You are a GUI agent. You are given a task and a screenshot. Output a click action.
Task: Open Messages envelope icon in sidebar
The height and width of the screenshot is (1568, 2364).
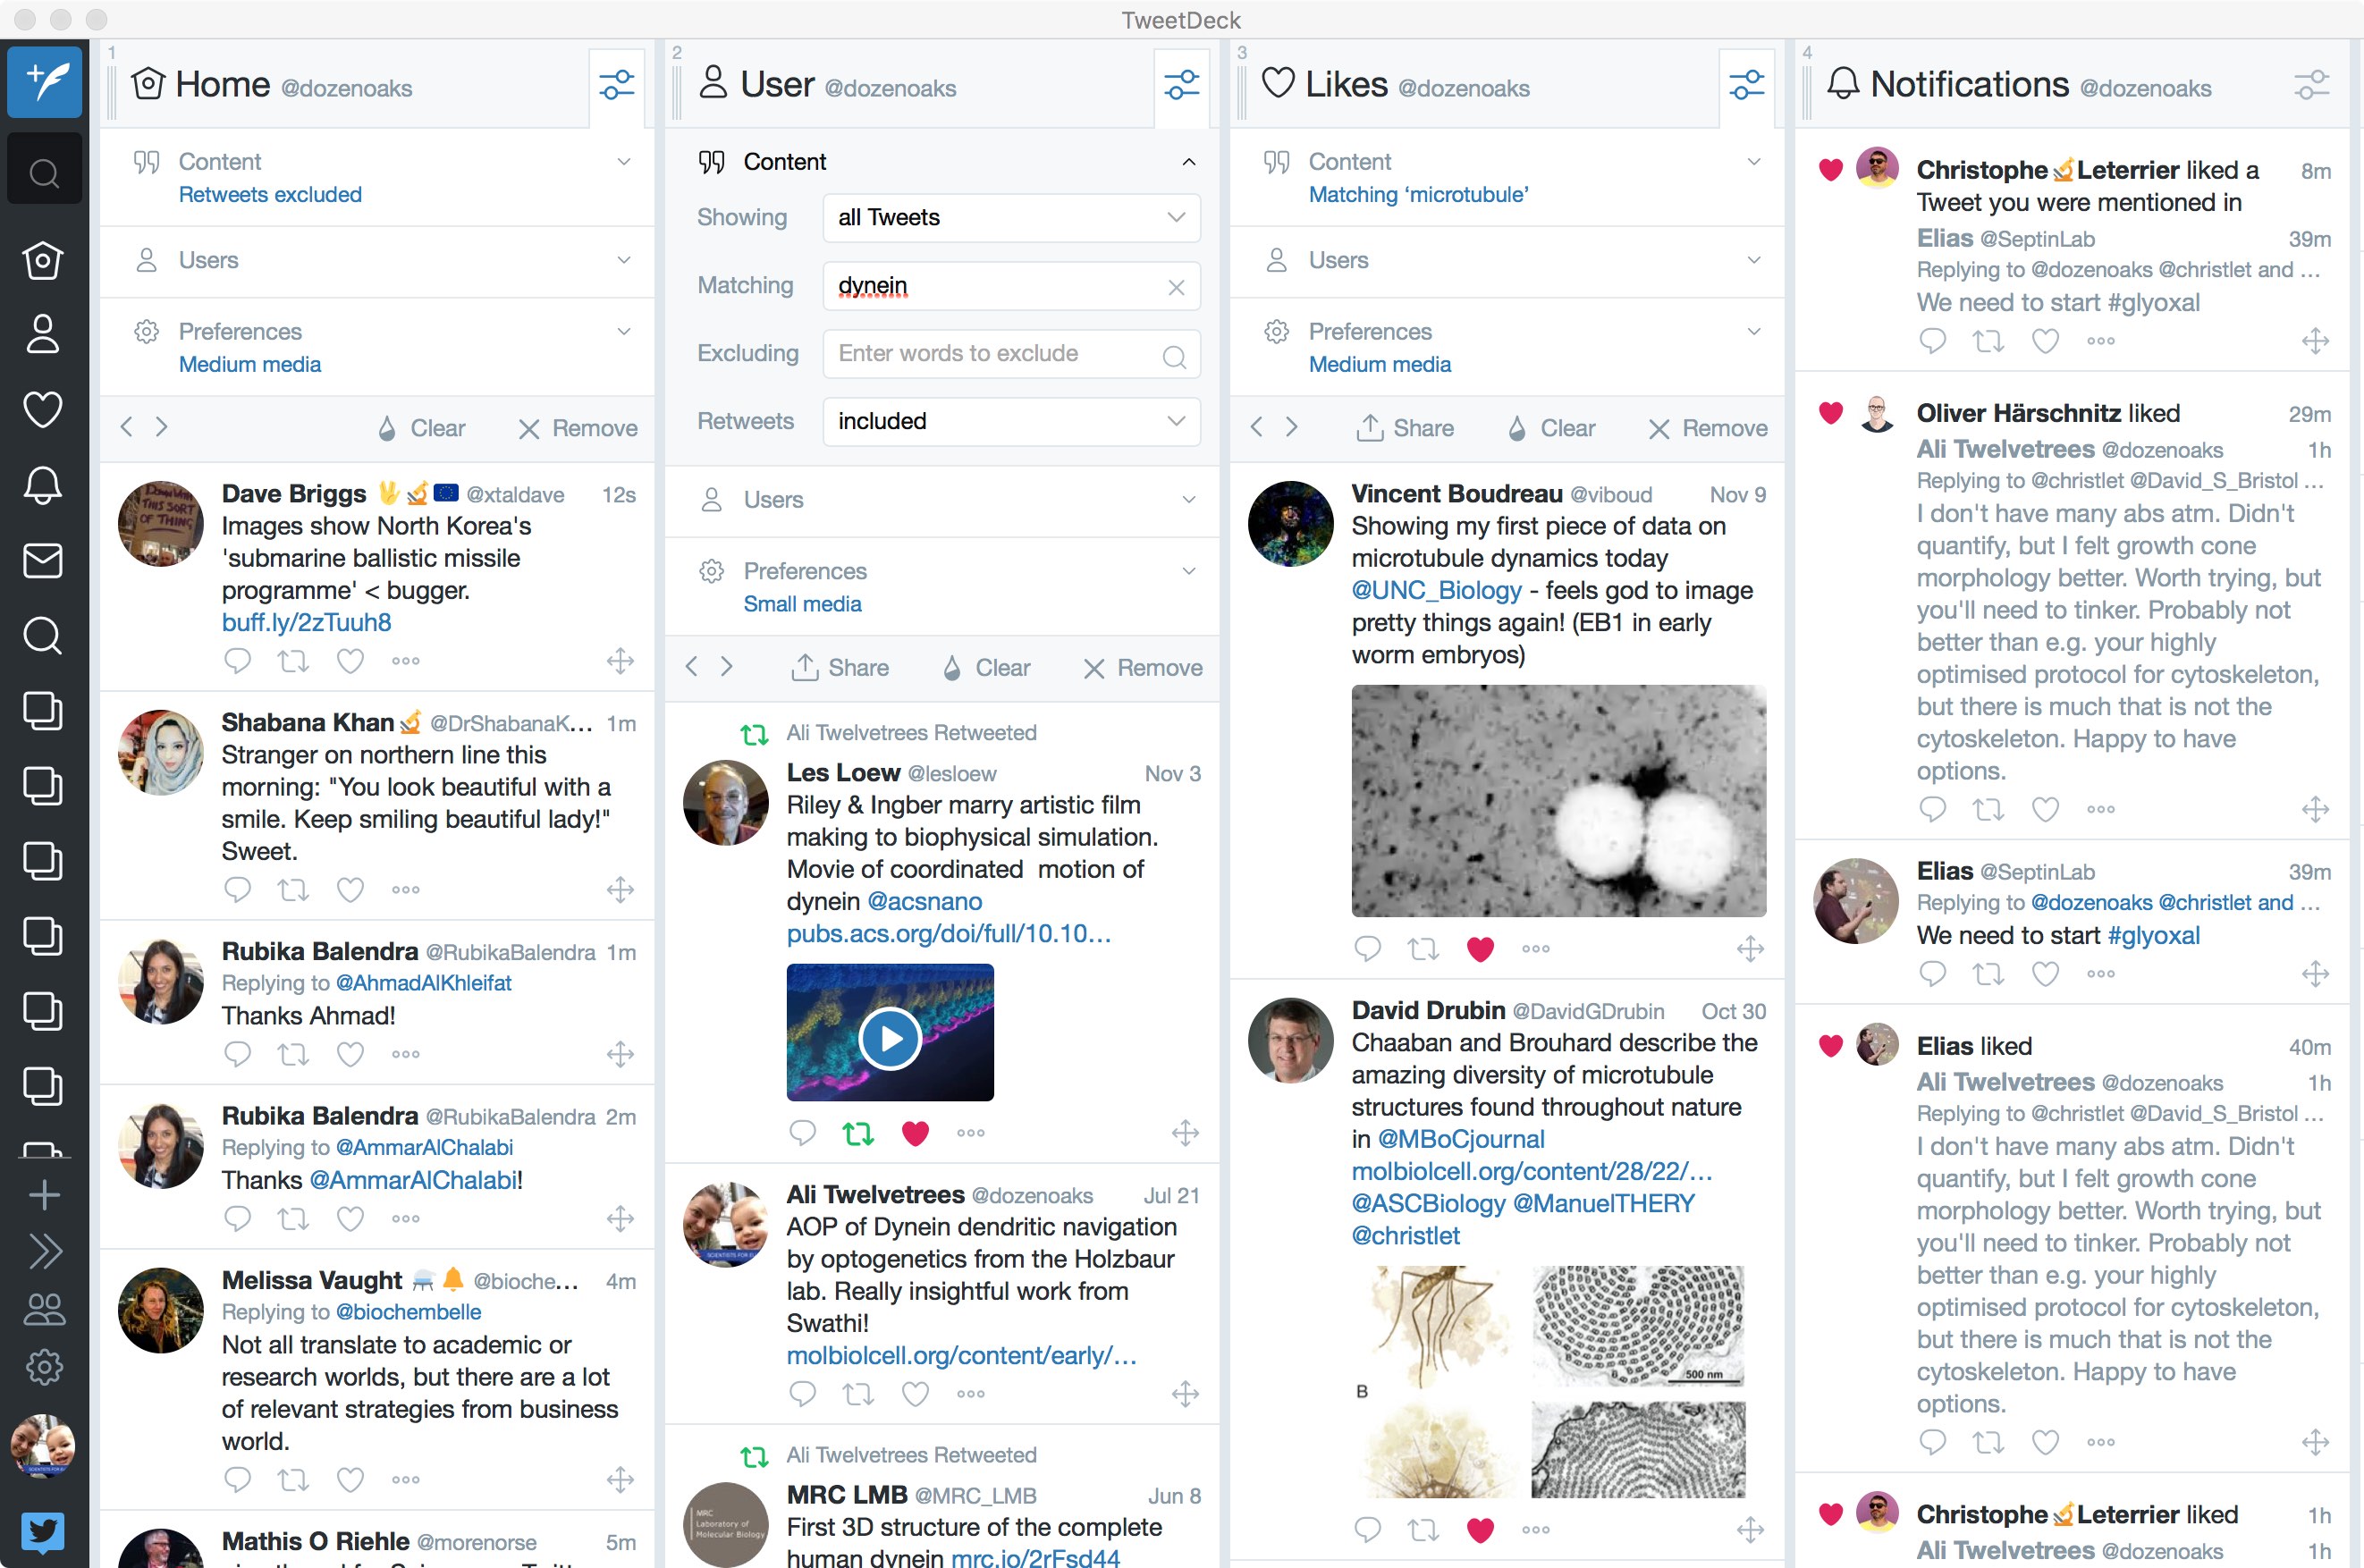43,560
